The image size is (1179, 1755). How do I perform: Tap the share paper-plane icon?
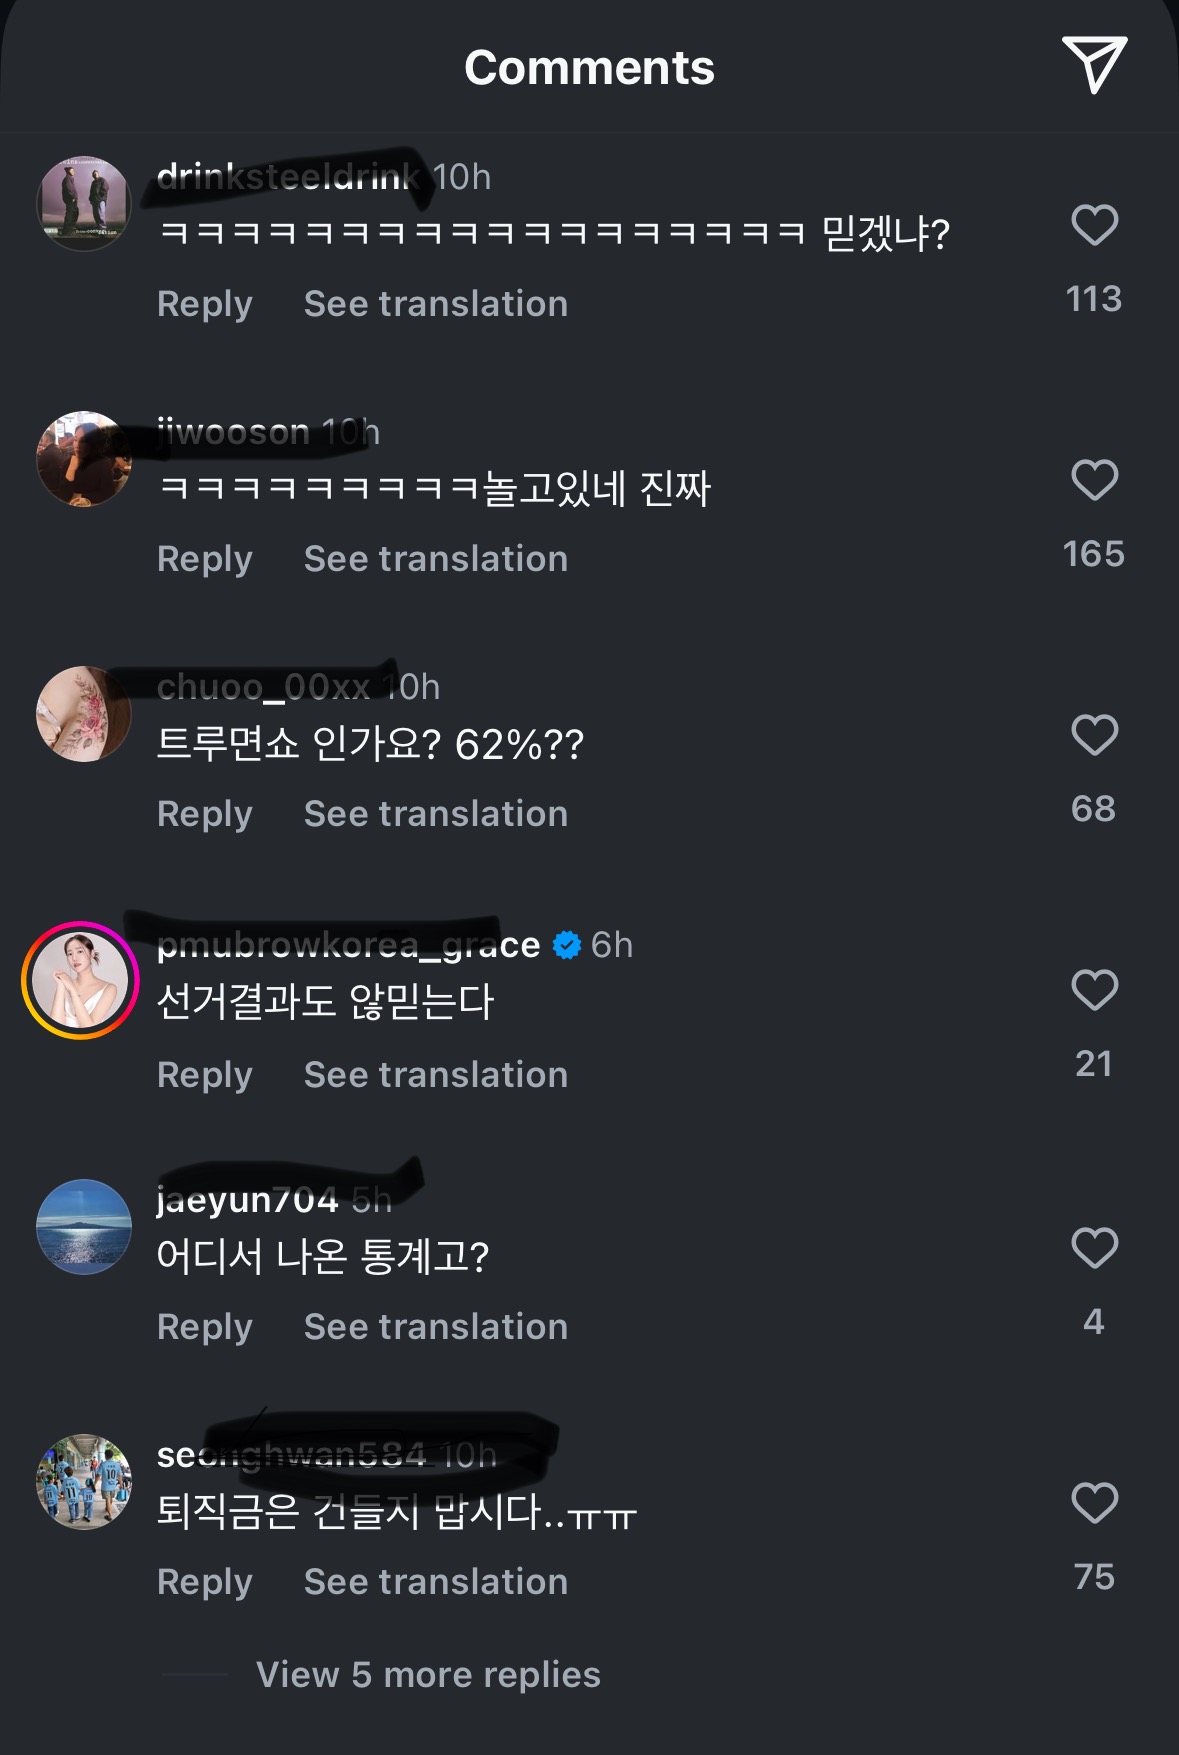point(1094,65)
